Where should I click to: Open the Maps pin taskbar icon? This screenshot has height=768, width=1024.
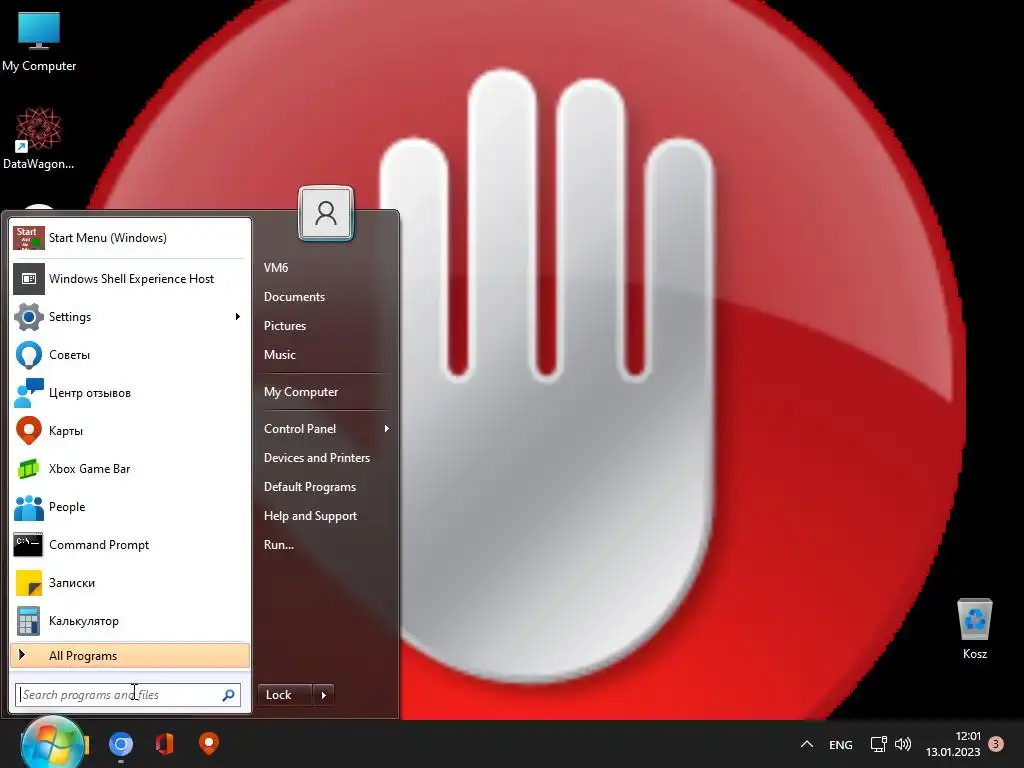[x=208, y=744]
